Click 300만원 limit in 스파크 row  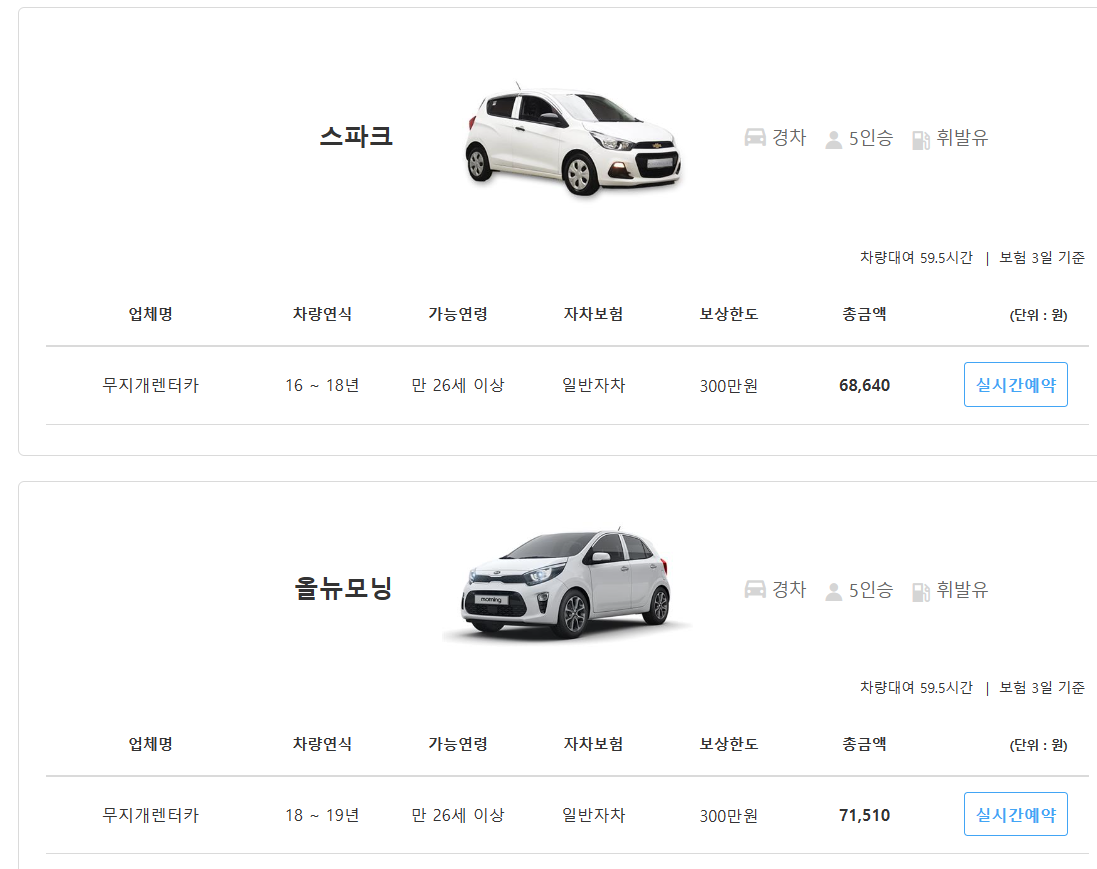[x=729, y=386]
